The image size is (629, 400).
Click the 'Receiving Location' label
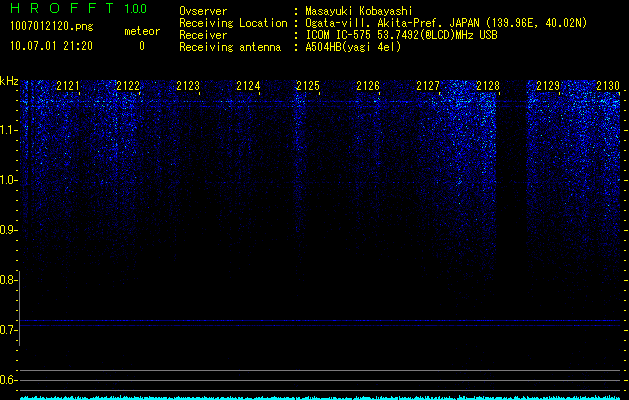[233, 23]
